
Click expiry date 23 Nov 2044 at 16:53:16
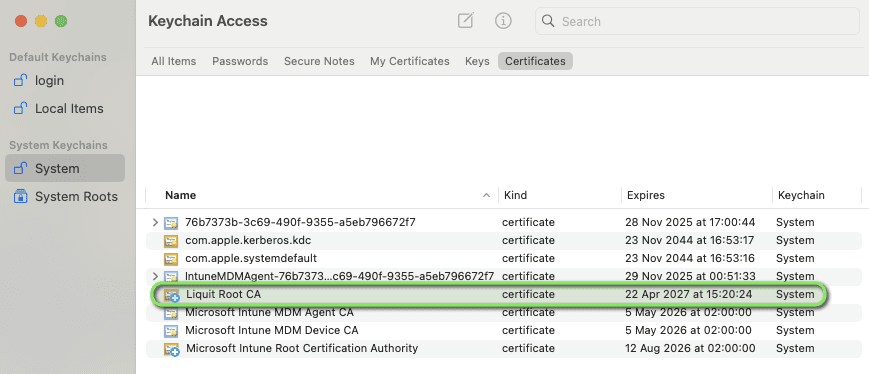(689, 258)
